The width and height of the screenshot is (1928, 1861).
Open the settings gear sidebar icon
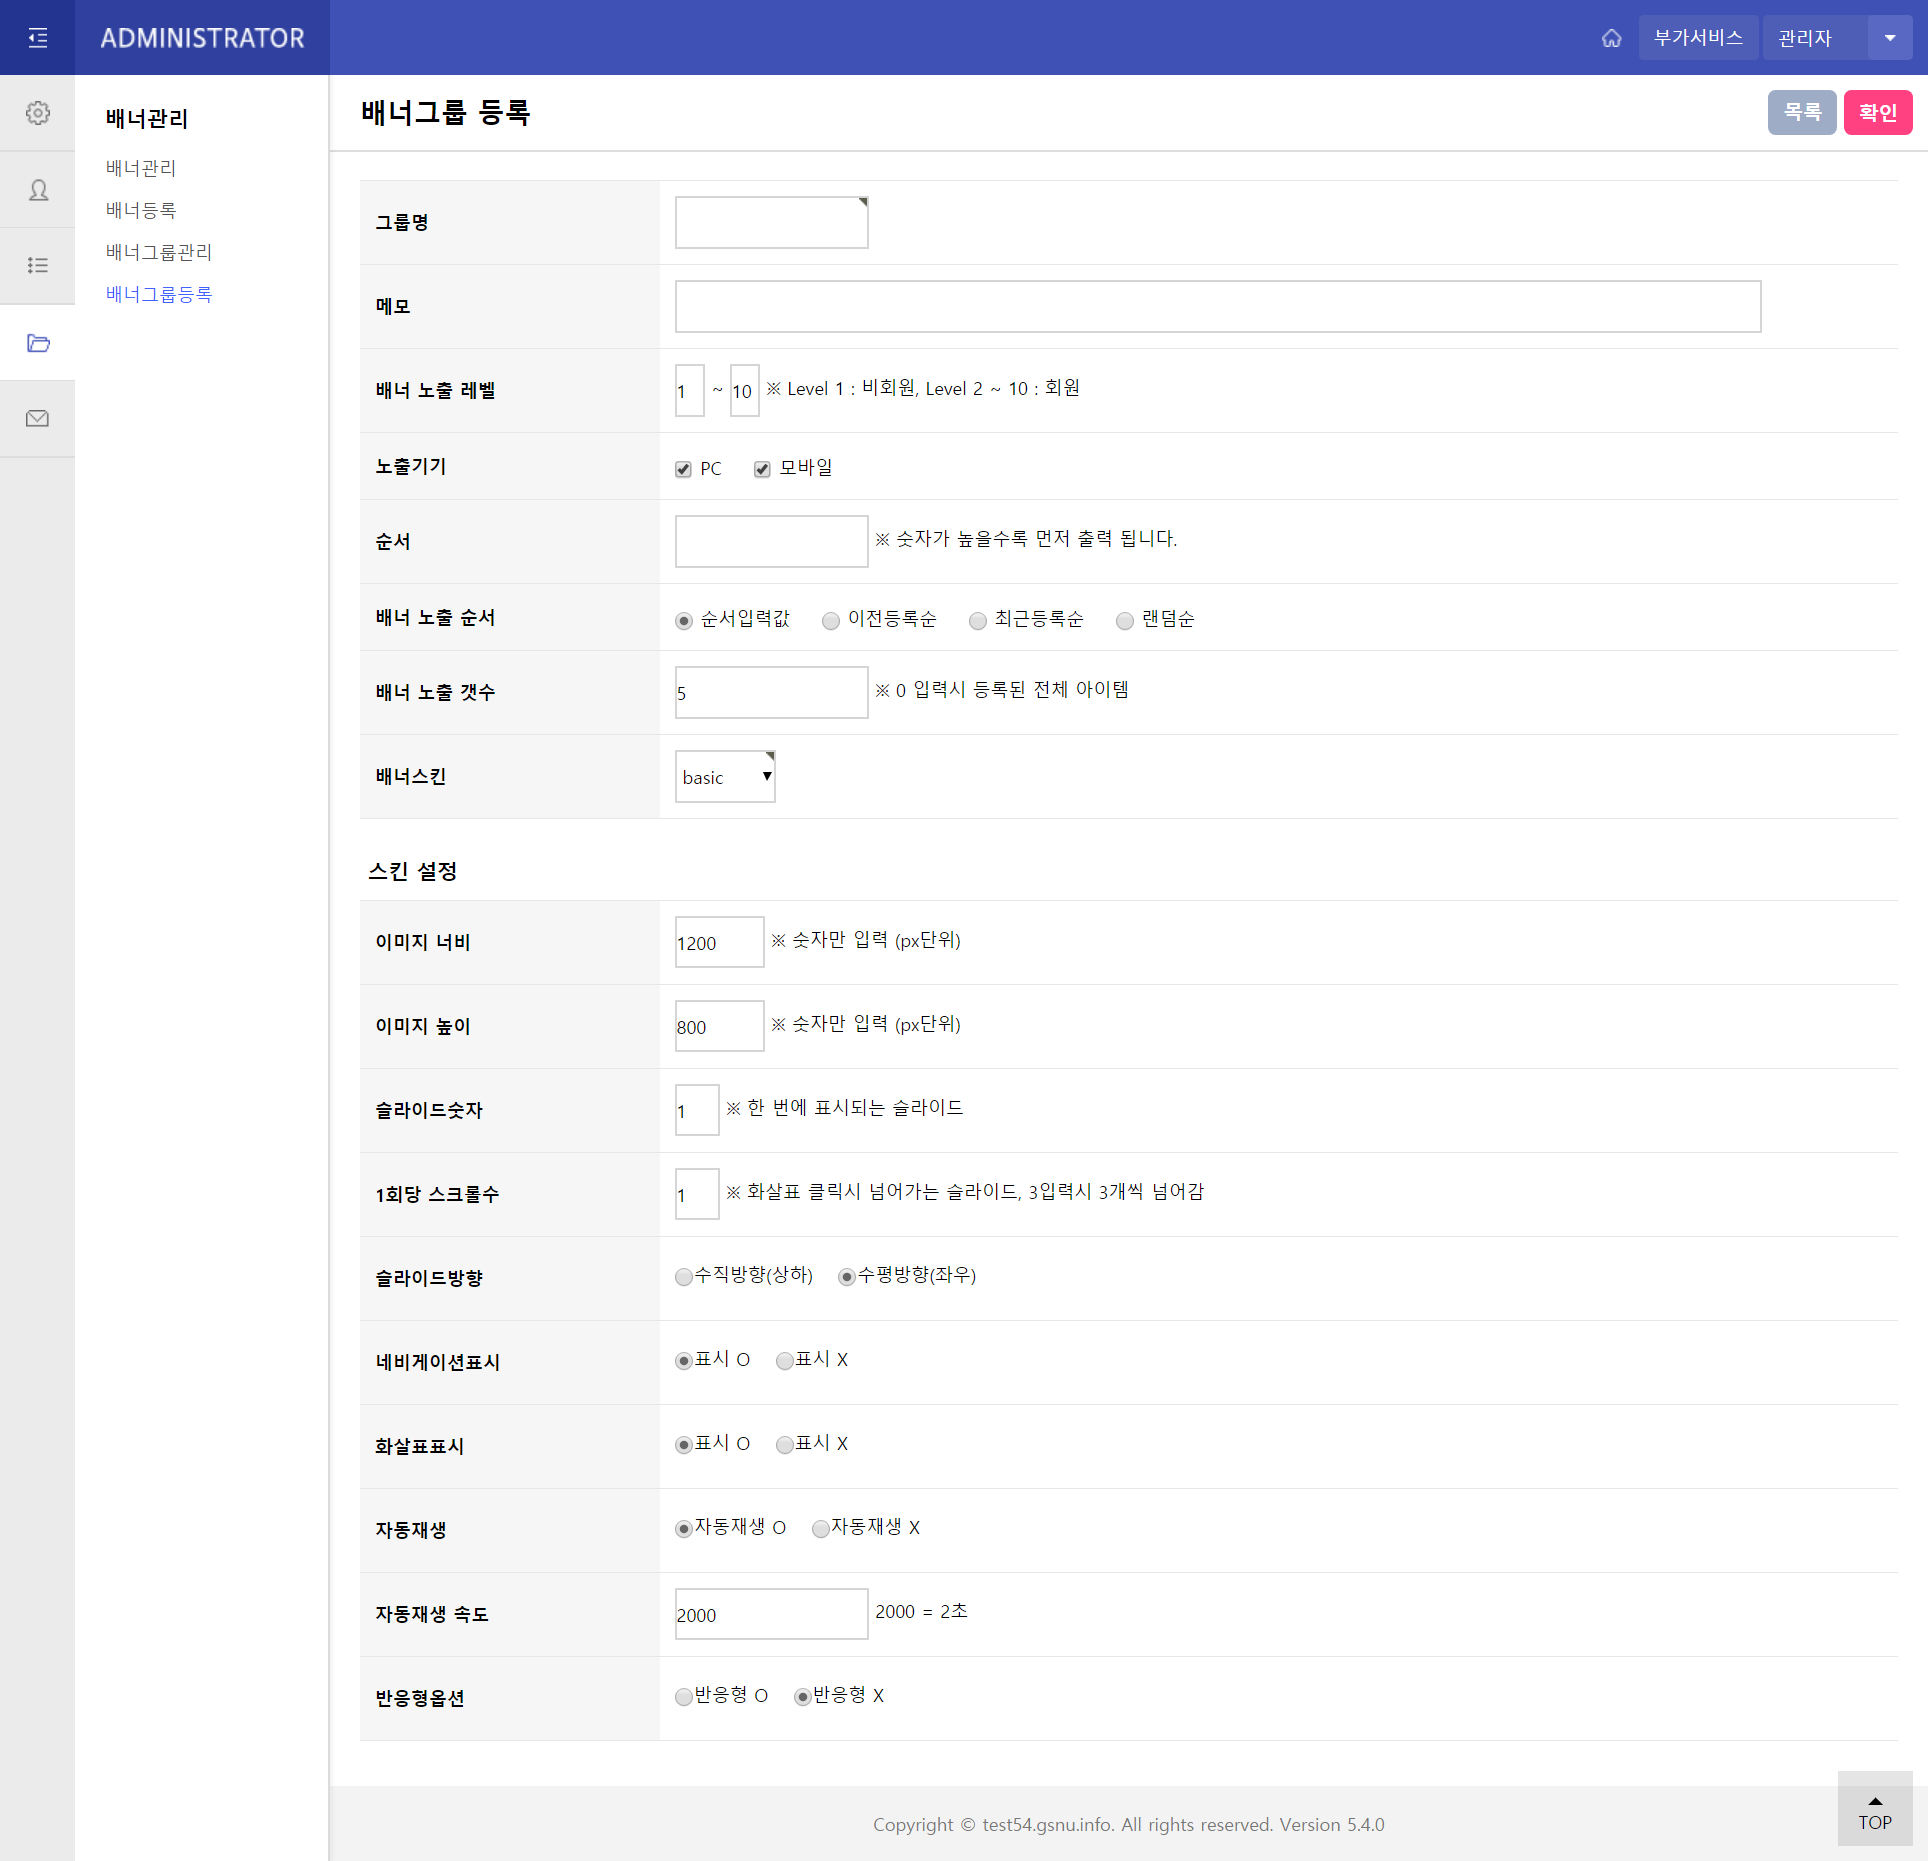tap(37, 113)
